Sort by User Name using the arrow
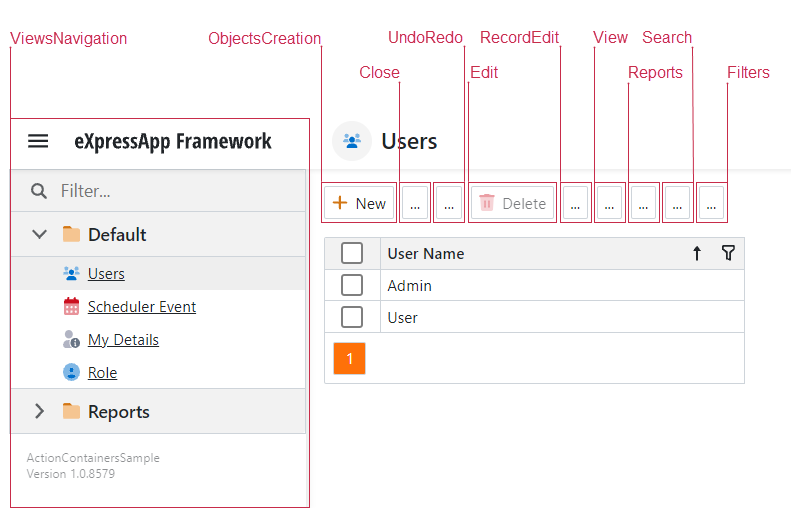This screenshot has width=791, height=512. coord(697,253)
